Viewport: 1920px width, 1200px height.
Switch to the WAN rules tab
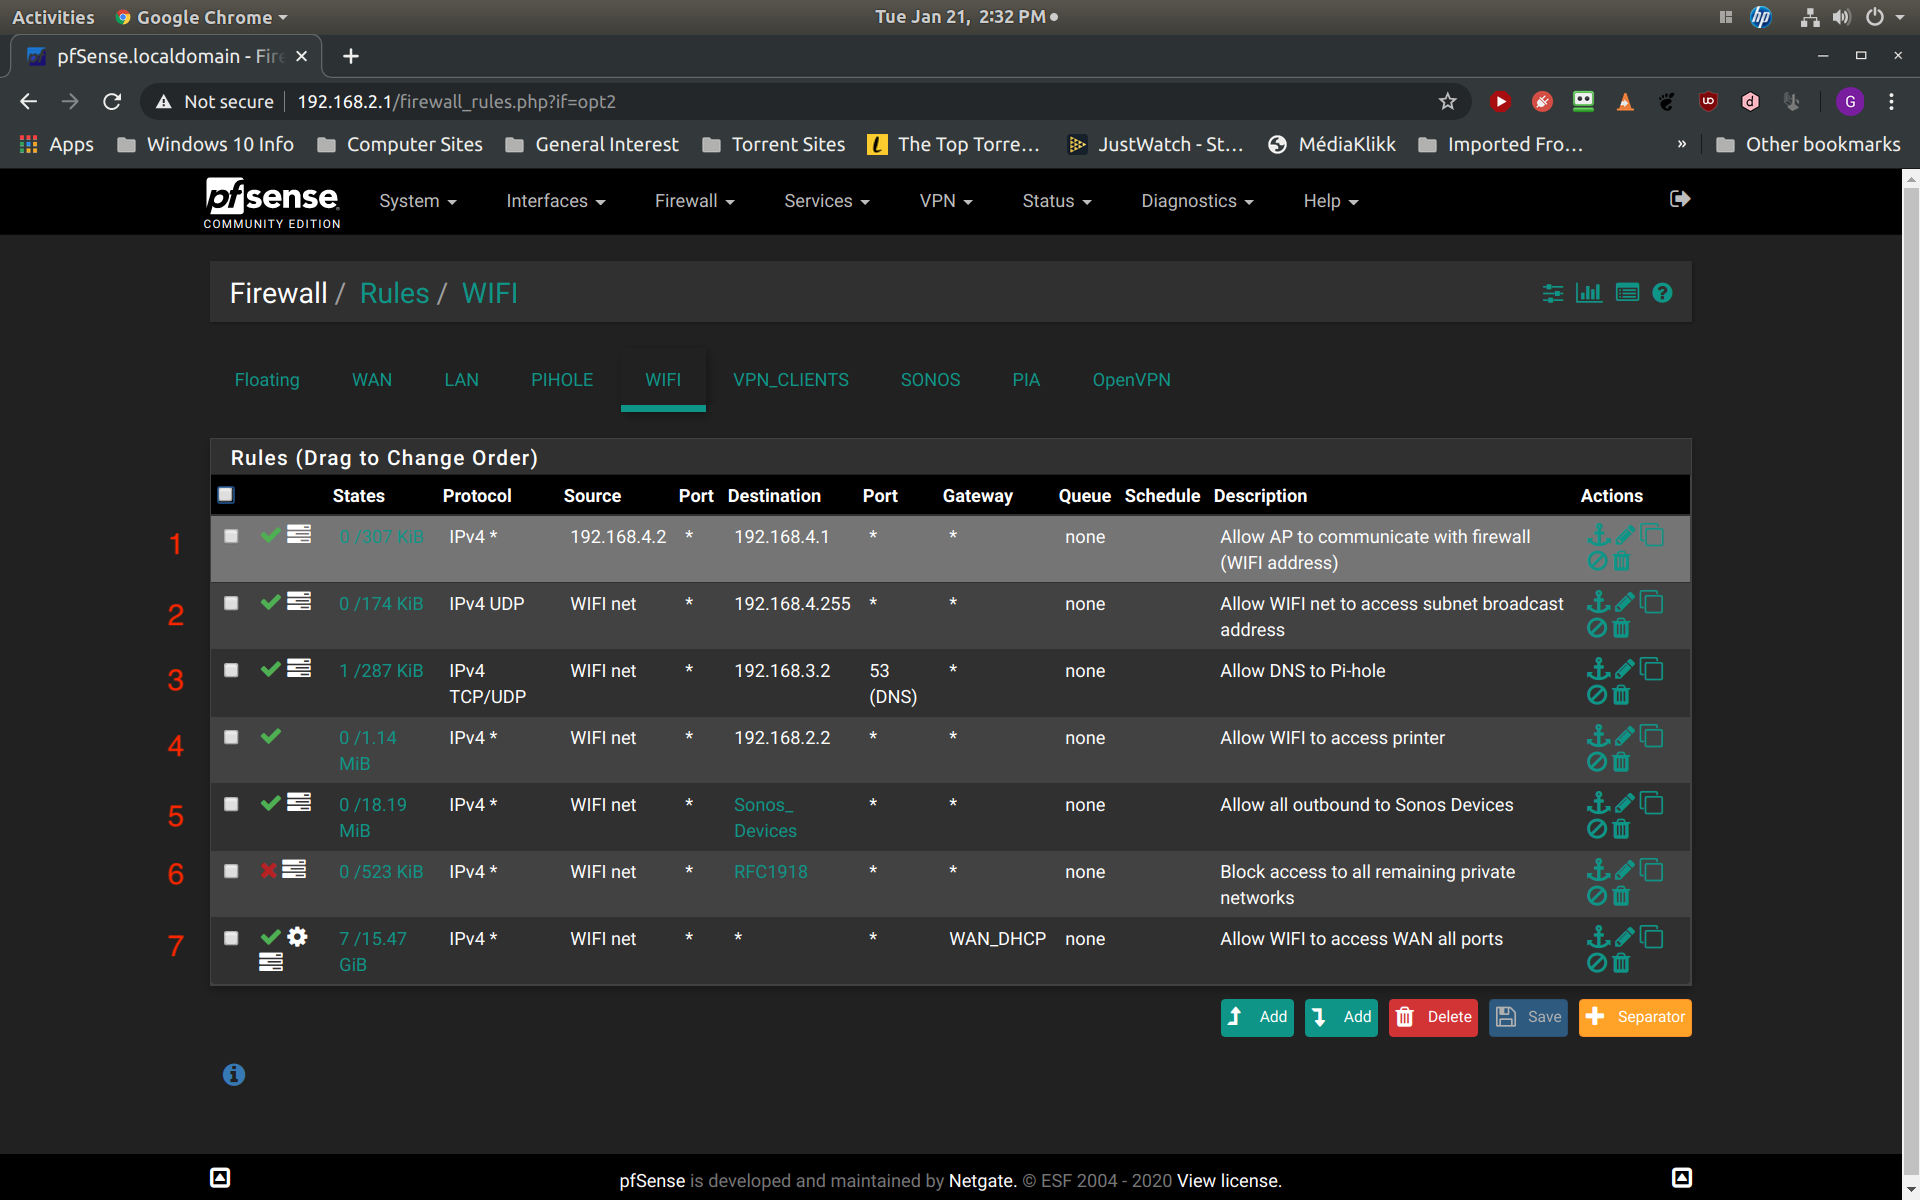372,380
